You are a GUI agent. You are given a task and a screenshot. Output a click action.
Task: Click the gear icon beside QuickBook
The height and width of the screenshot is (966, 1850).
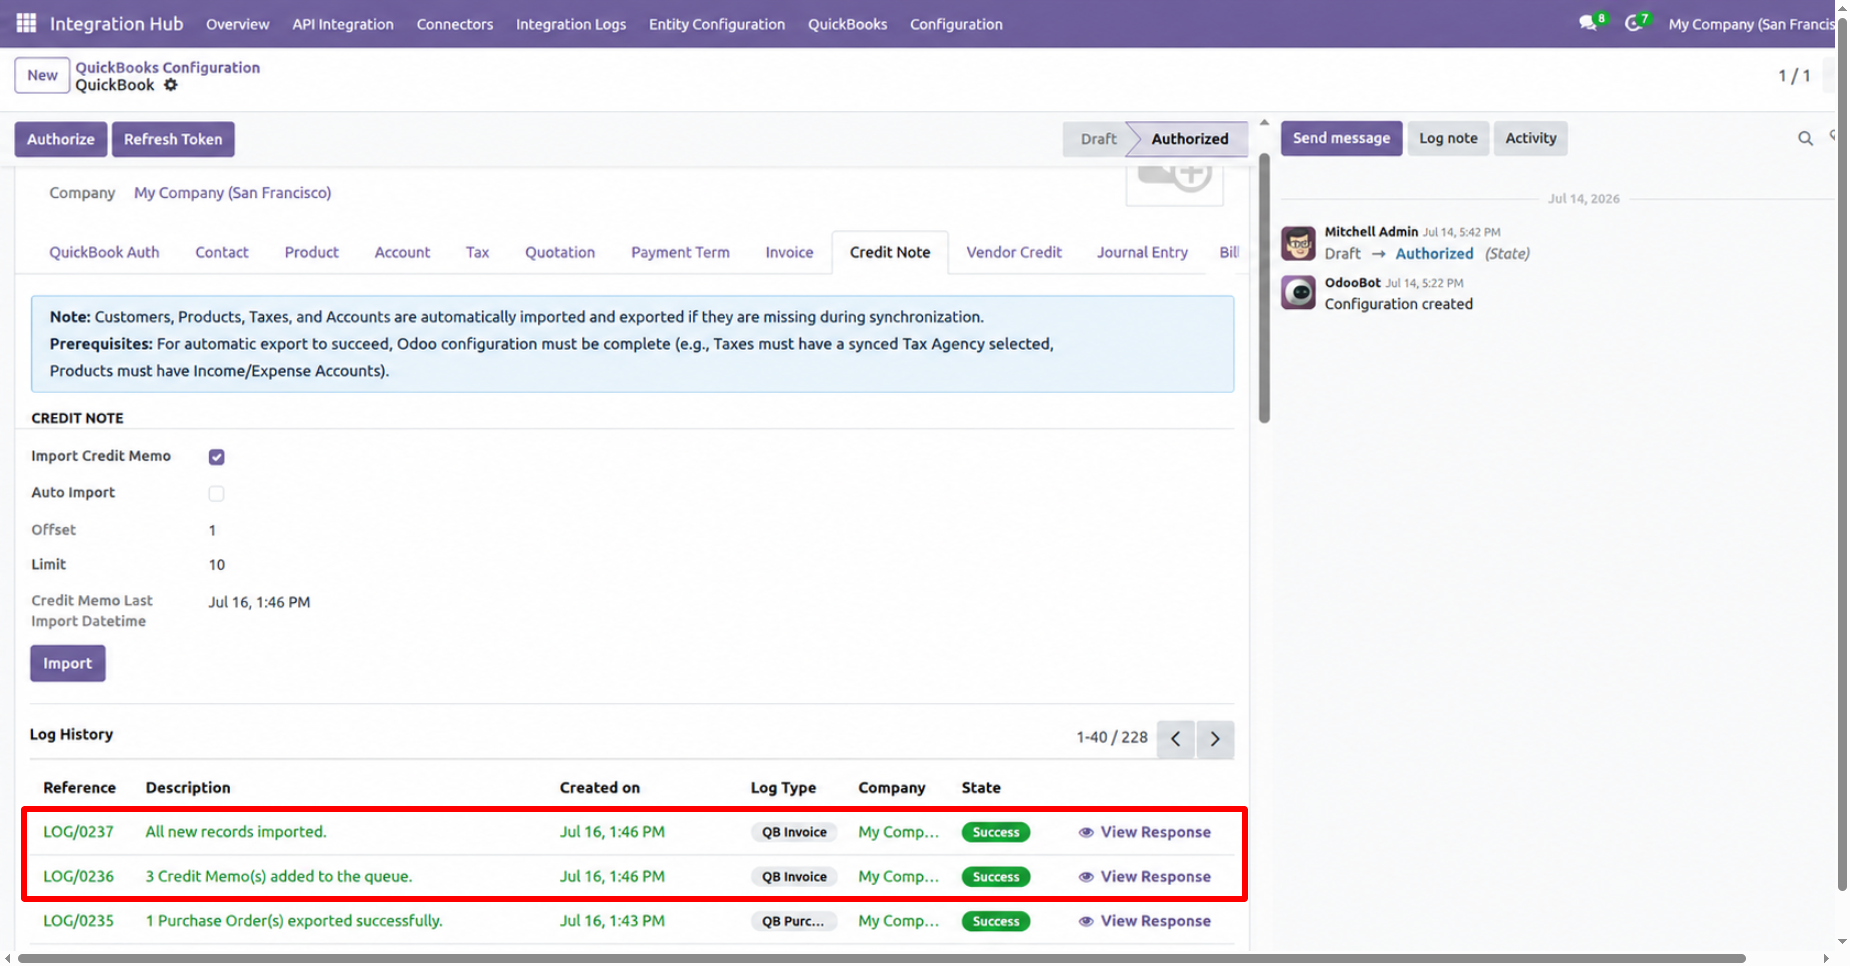tap(171, 85)
